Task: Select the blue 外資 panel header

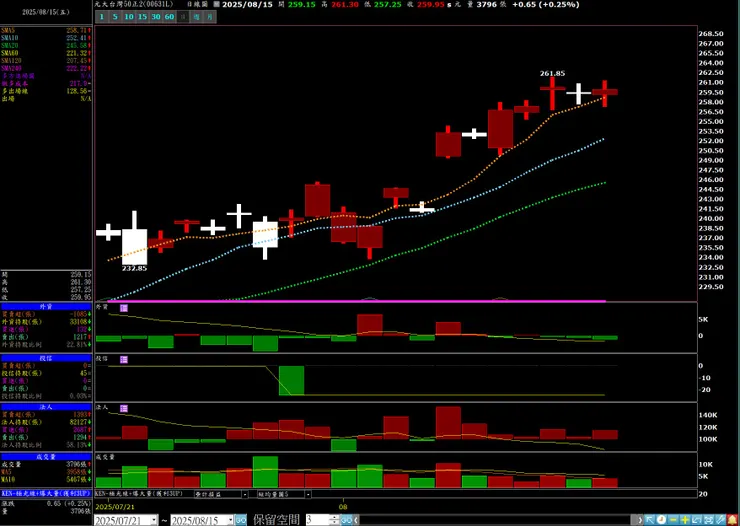Action: pyautogui.click(x=46, y=306)
